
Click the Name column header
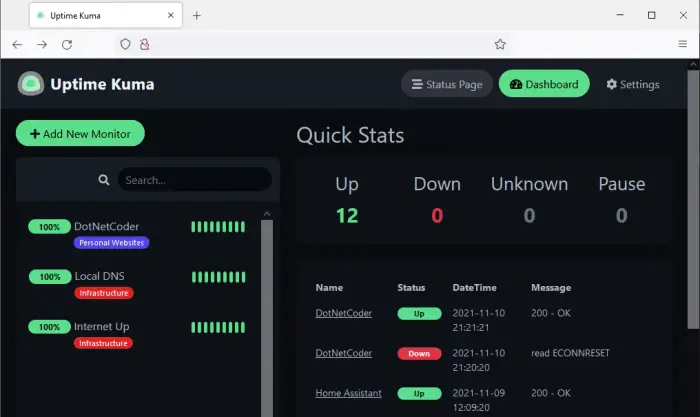click(x=329, y=288)
